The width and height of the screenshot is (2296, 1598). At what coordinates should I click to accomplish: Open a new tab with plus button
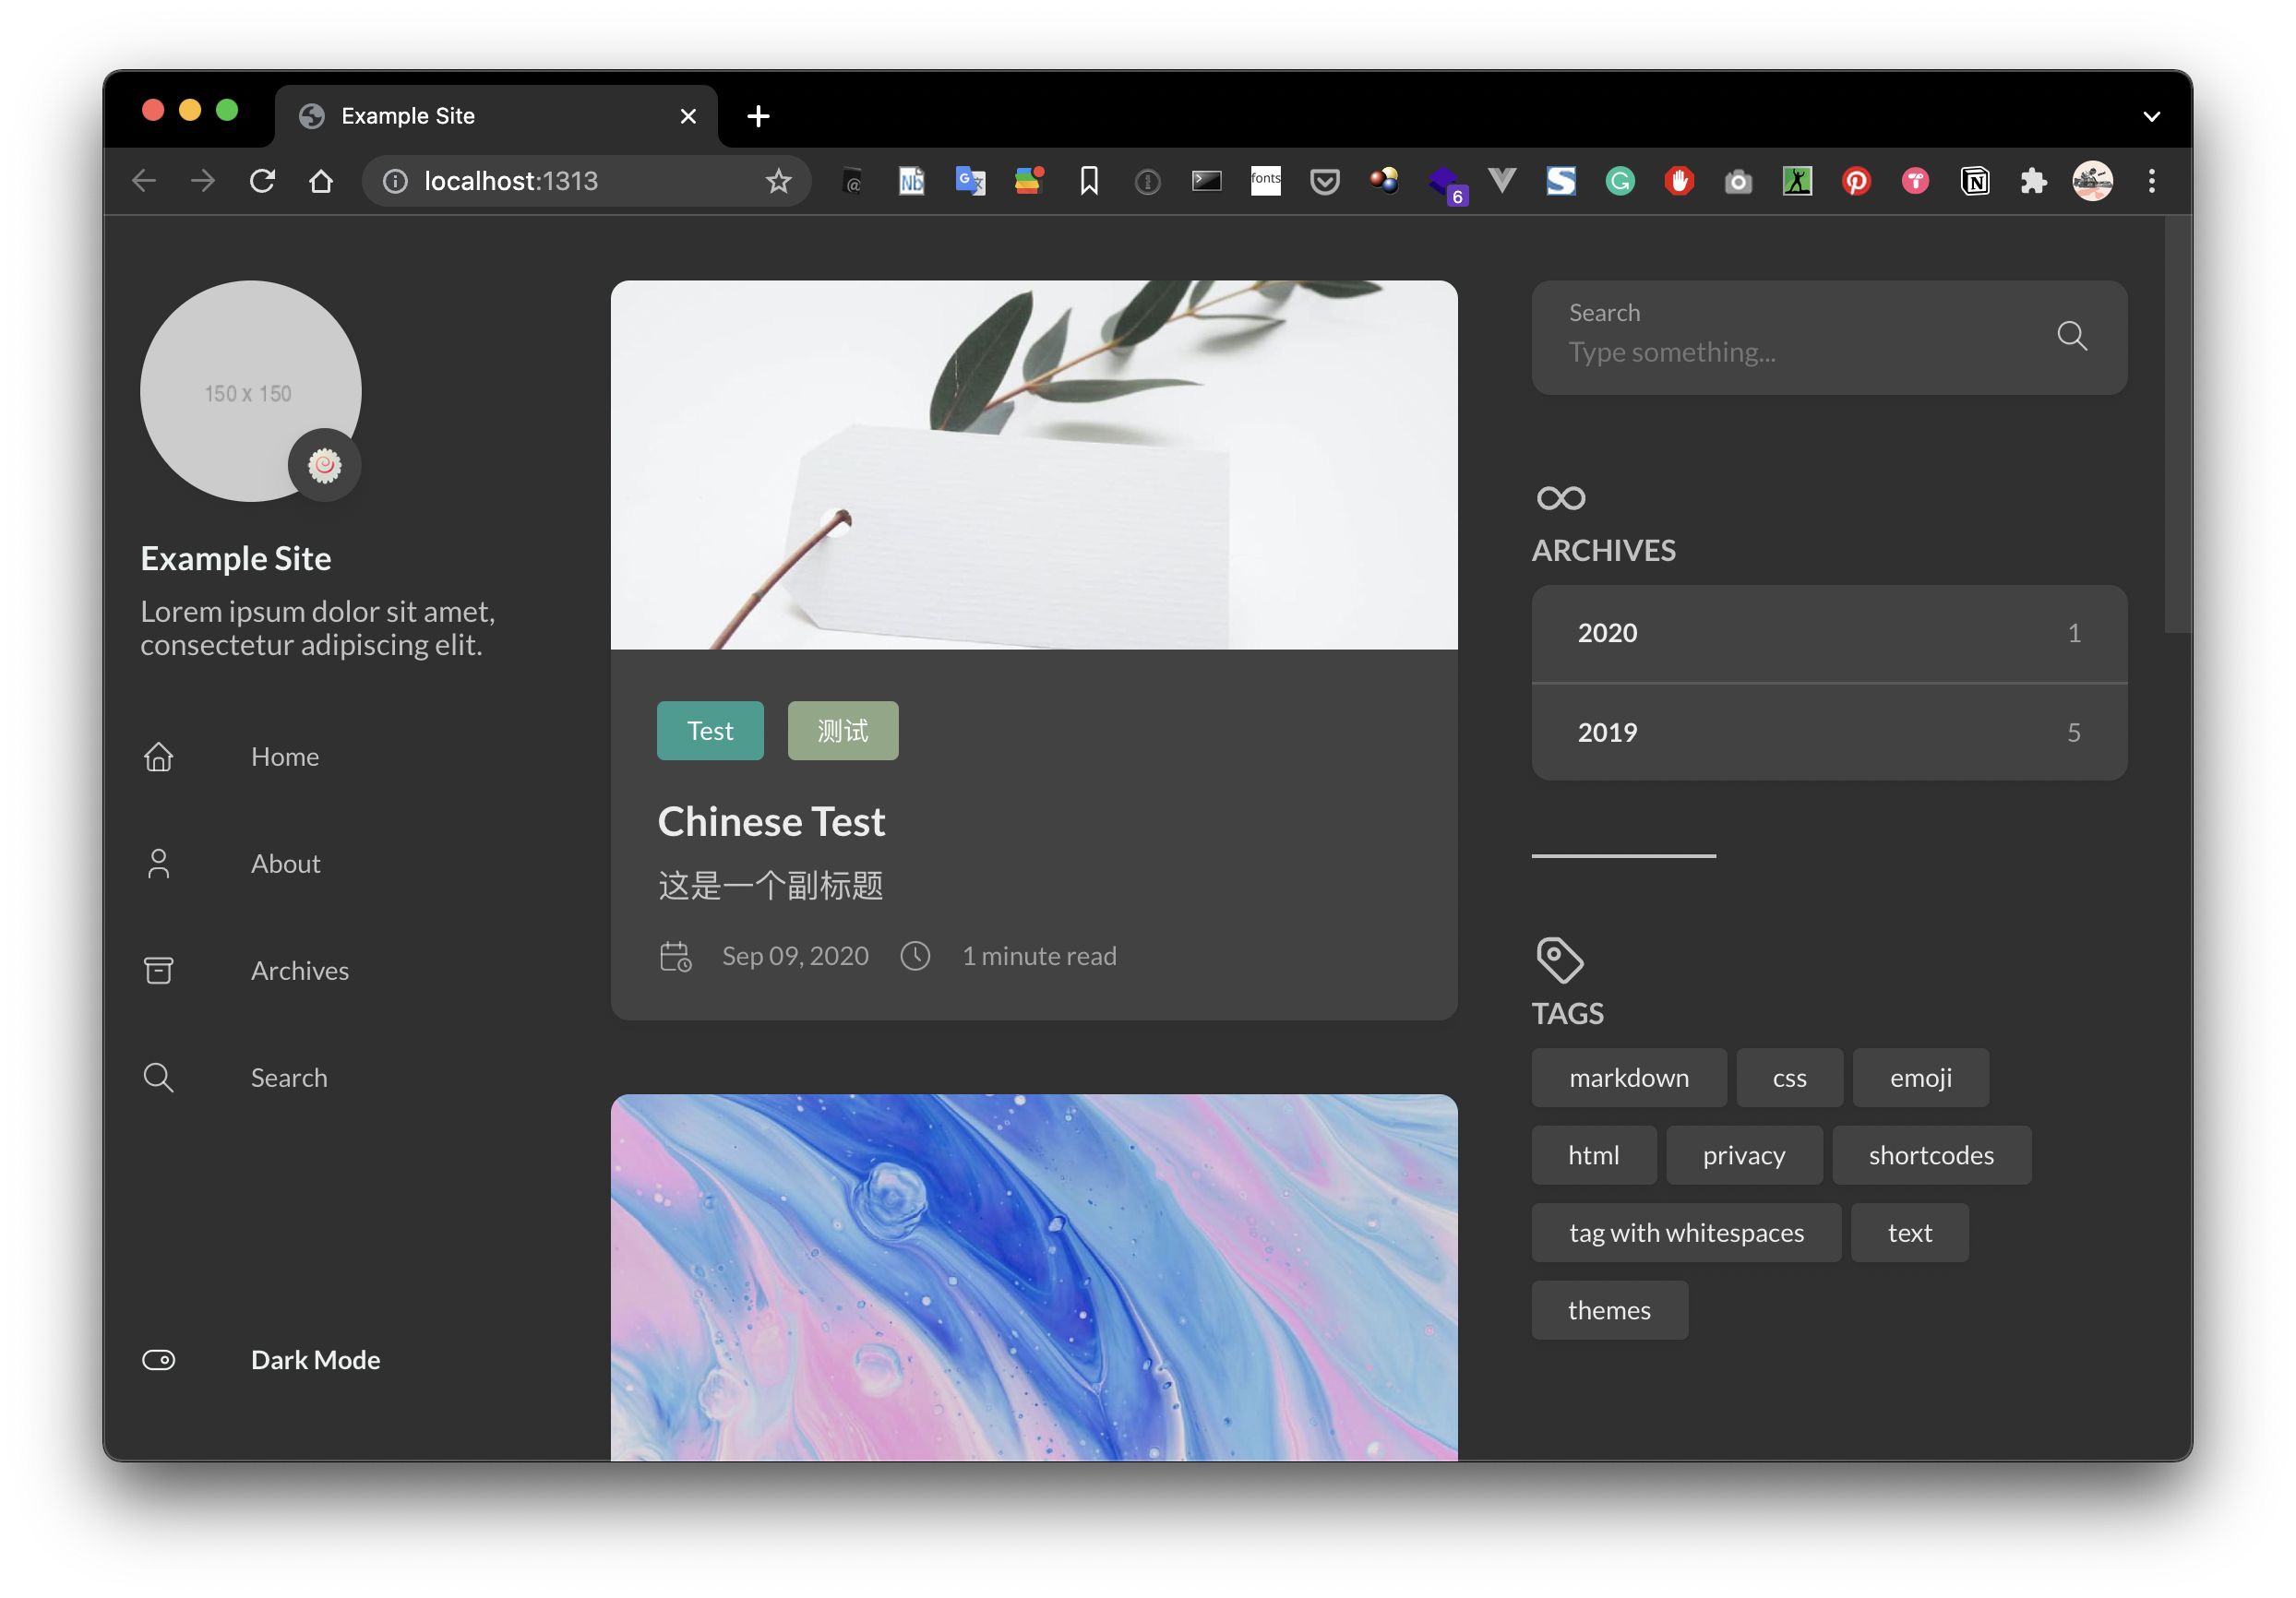pyautogui.click(x=758, y=116)
